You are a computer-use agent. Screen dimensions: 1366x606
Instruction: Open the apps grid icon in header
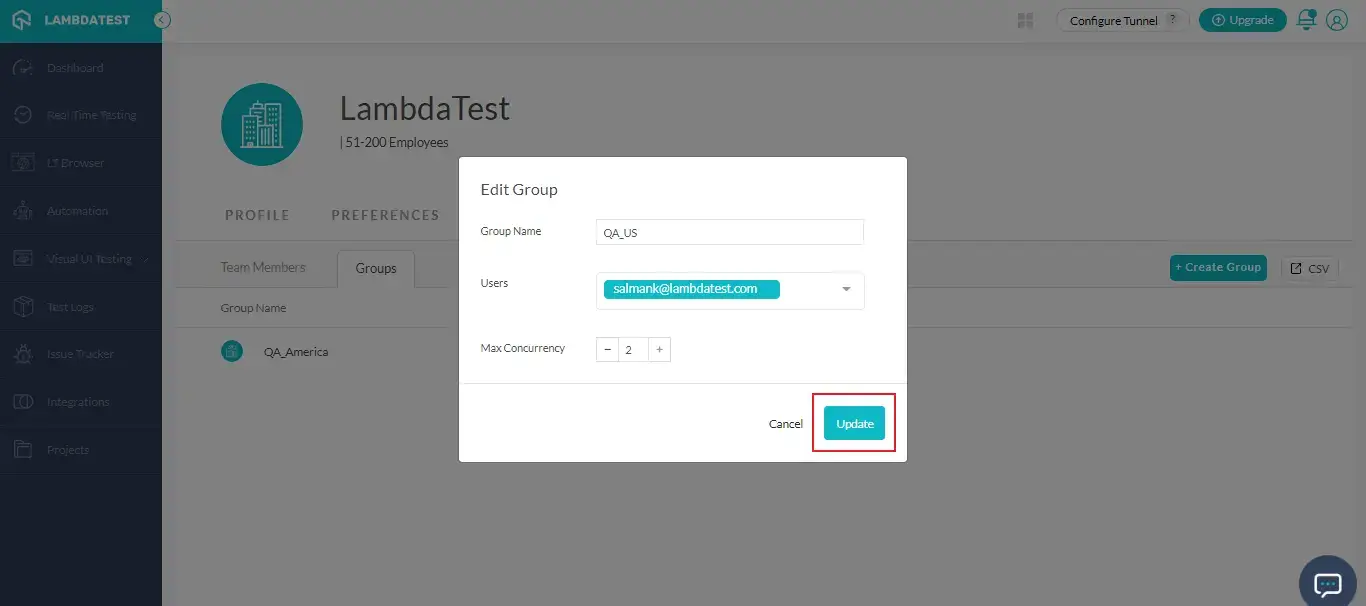pos(1025,21)
